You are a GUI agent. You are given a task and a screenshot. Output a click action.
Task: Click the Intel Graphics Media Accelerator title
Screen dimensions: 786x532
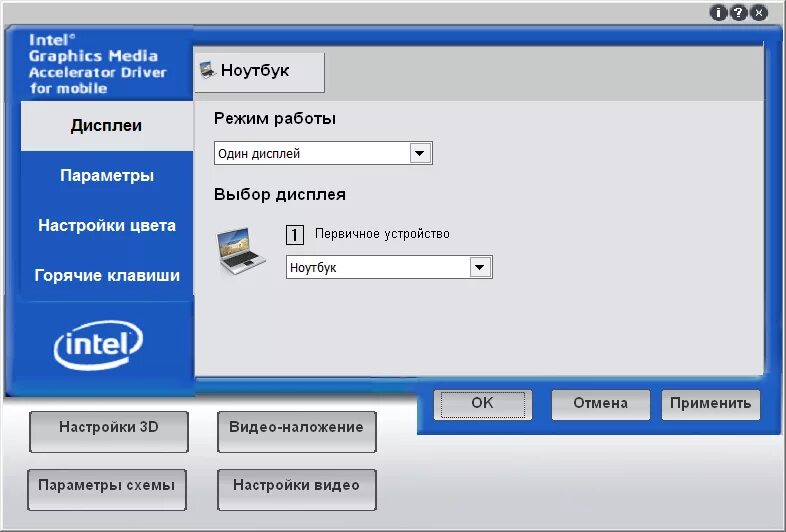[x=97, y=64]
